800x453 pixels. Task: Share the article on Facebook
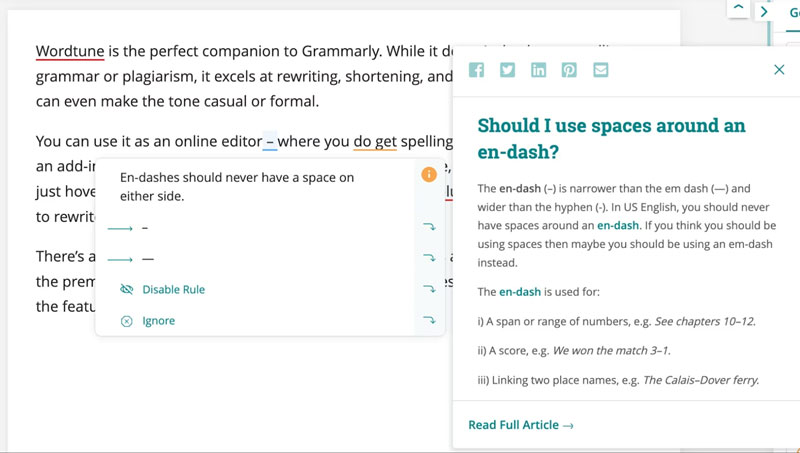tap(476, 69)
